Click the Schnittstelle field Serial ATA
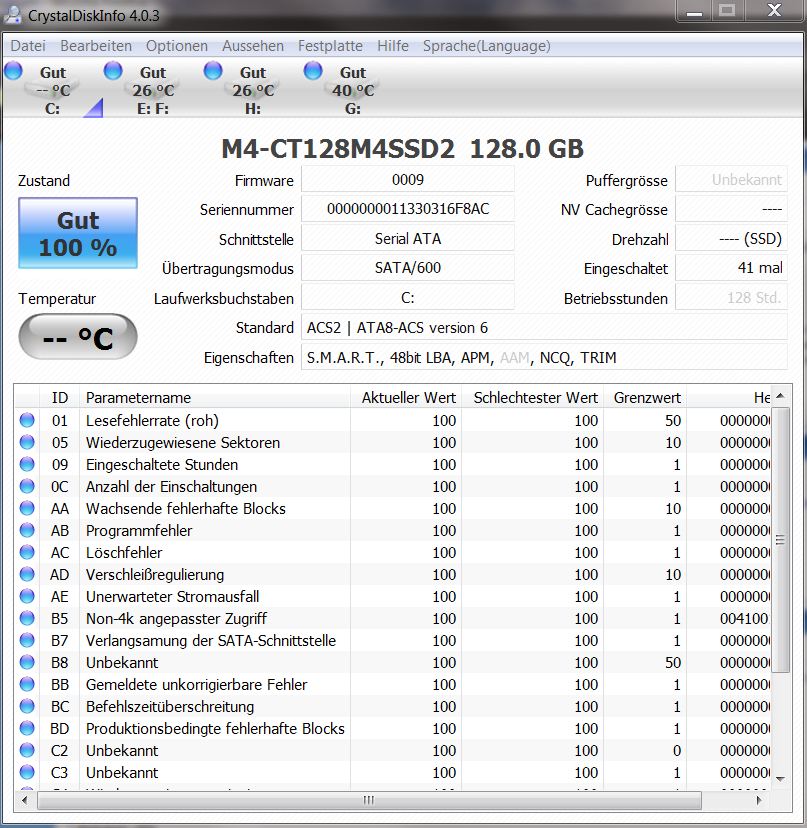 tap(408, 239)
